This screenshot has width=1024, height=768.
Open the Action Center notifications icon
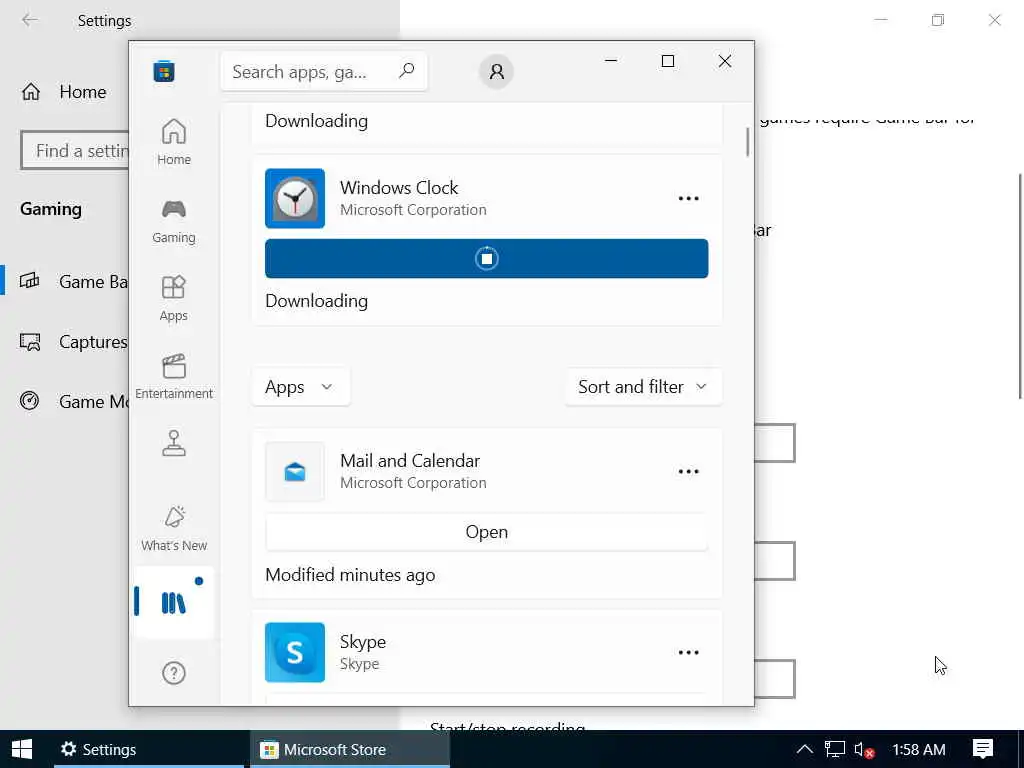tap(983, 749)
